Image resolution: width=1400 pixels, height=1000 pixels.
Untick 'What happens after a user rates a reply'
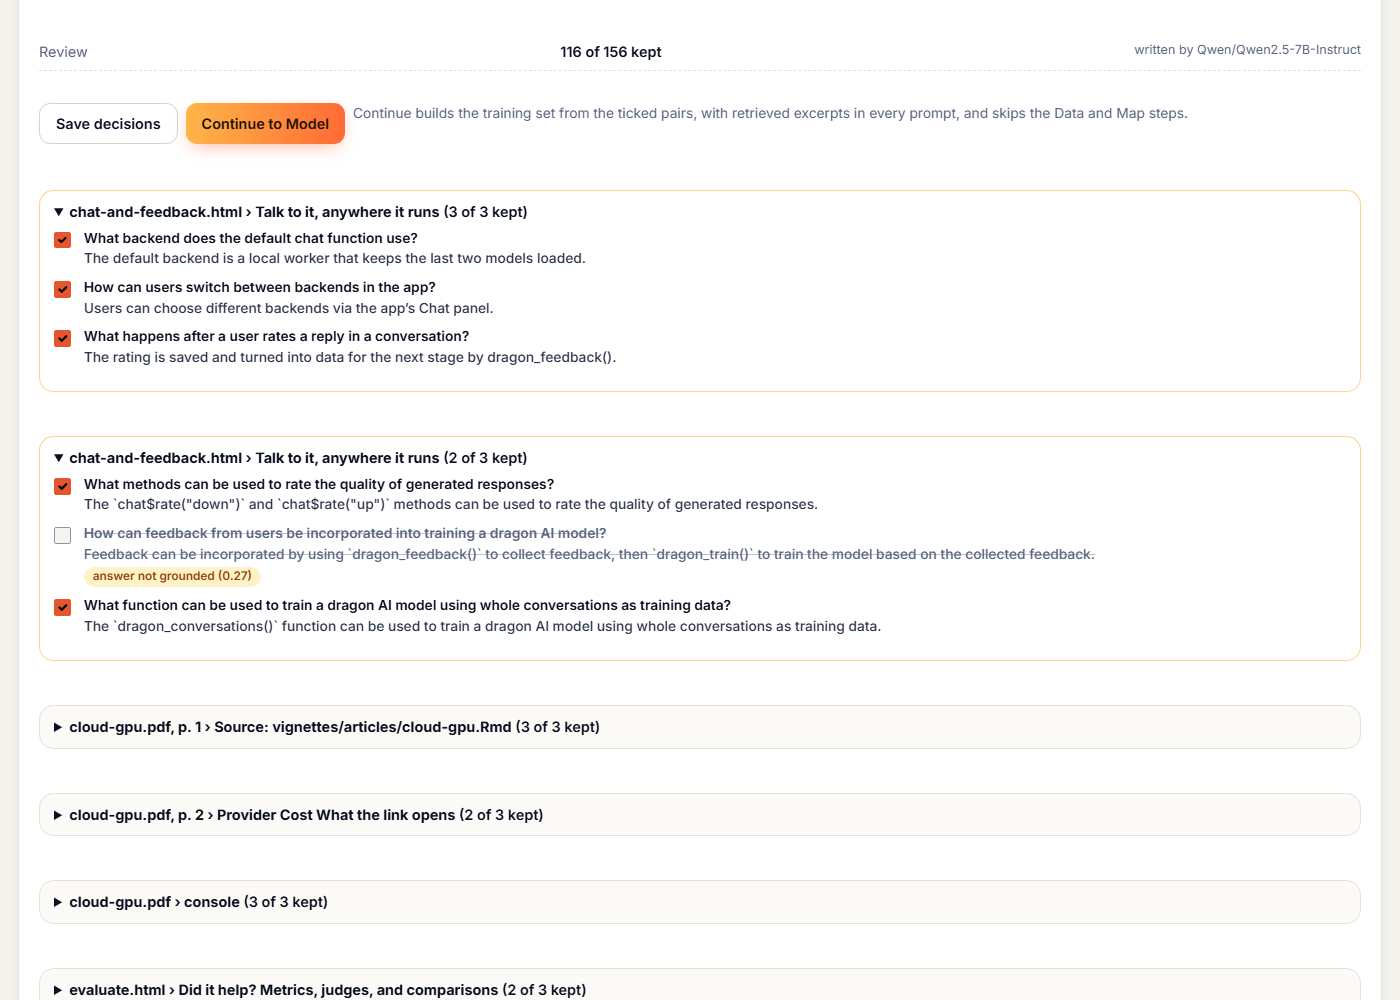62,338
